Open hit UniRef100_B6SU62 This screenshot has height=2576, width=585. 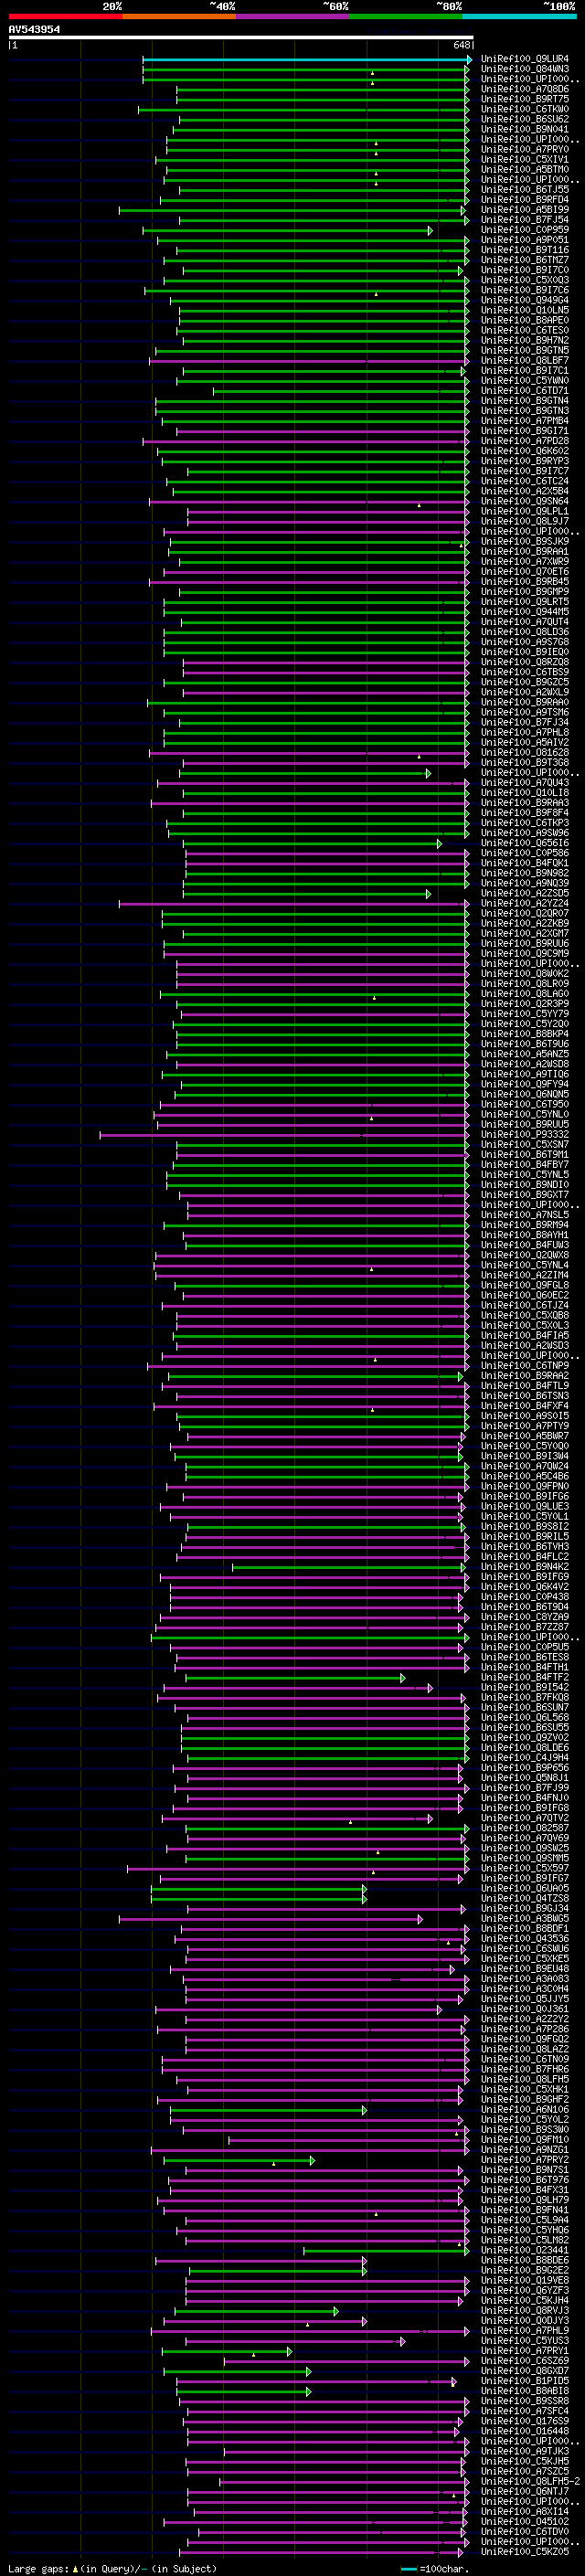tap(524, 119)
